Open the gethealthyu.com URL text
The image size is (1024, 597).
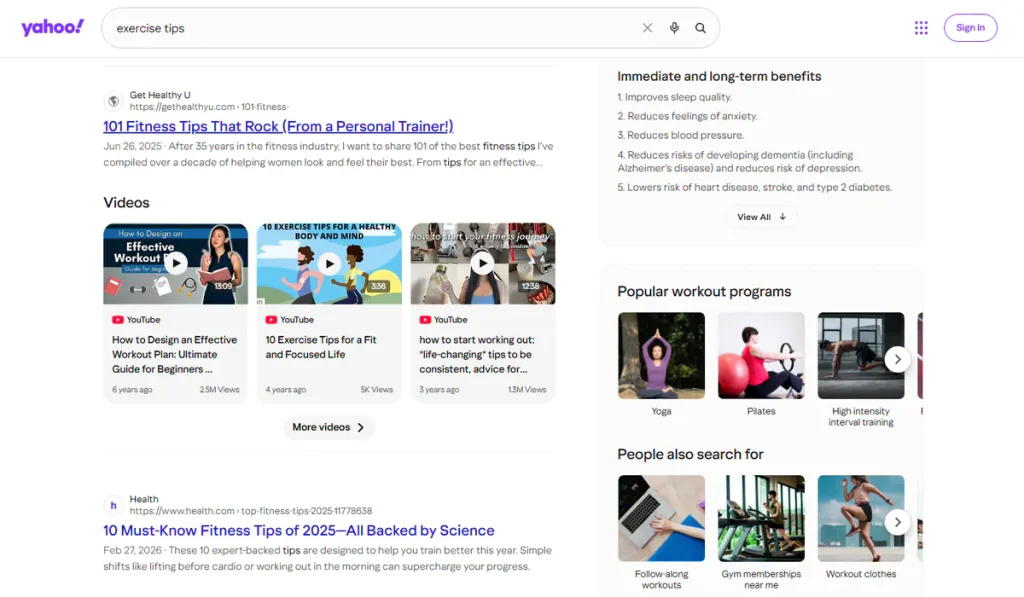(209, 106)
